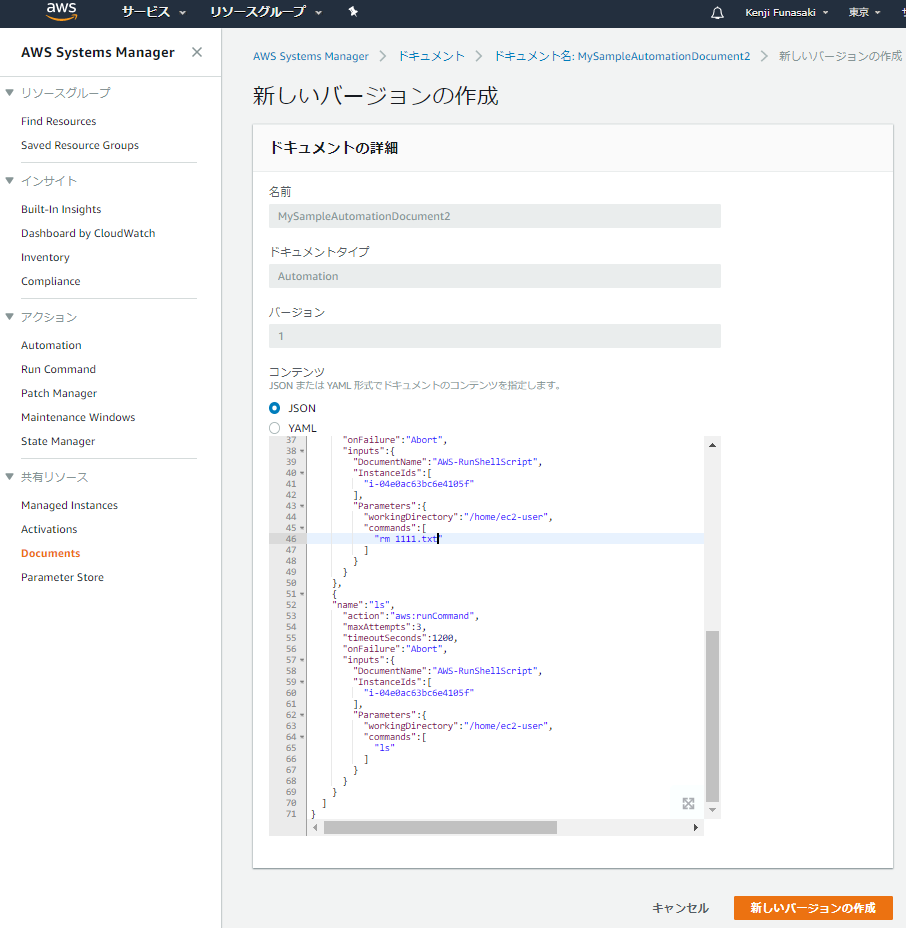The width and height of the screenshot is (906, 928).
Task: Navigate to Automation in sidebar
Action: click(51, 345)
